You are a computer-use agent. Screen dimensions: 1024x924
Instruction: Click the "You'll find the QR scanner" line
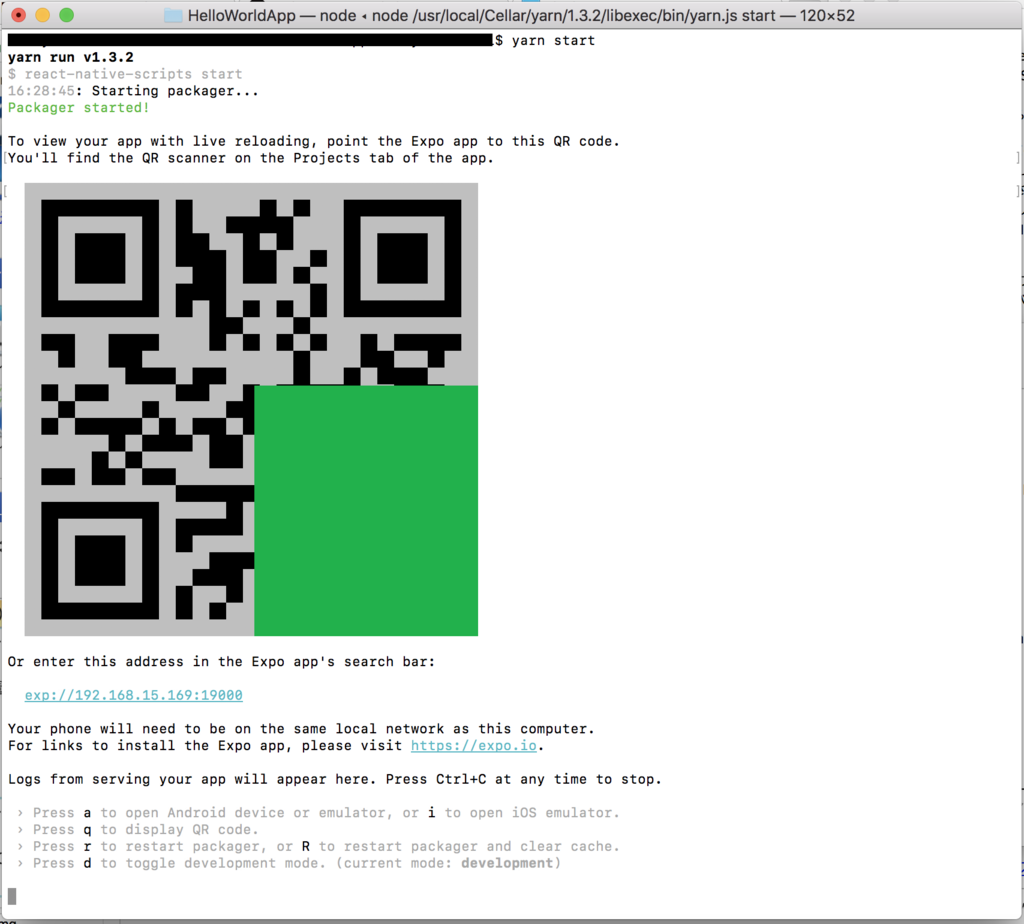(x=251, y=158)
